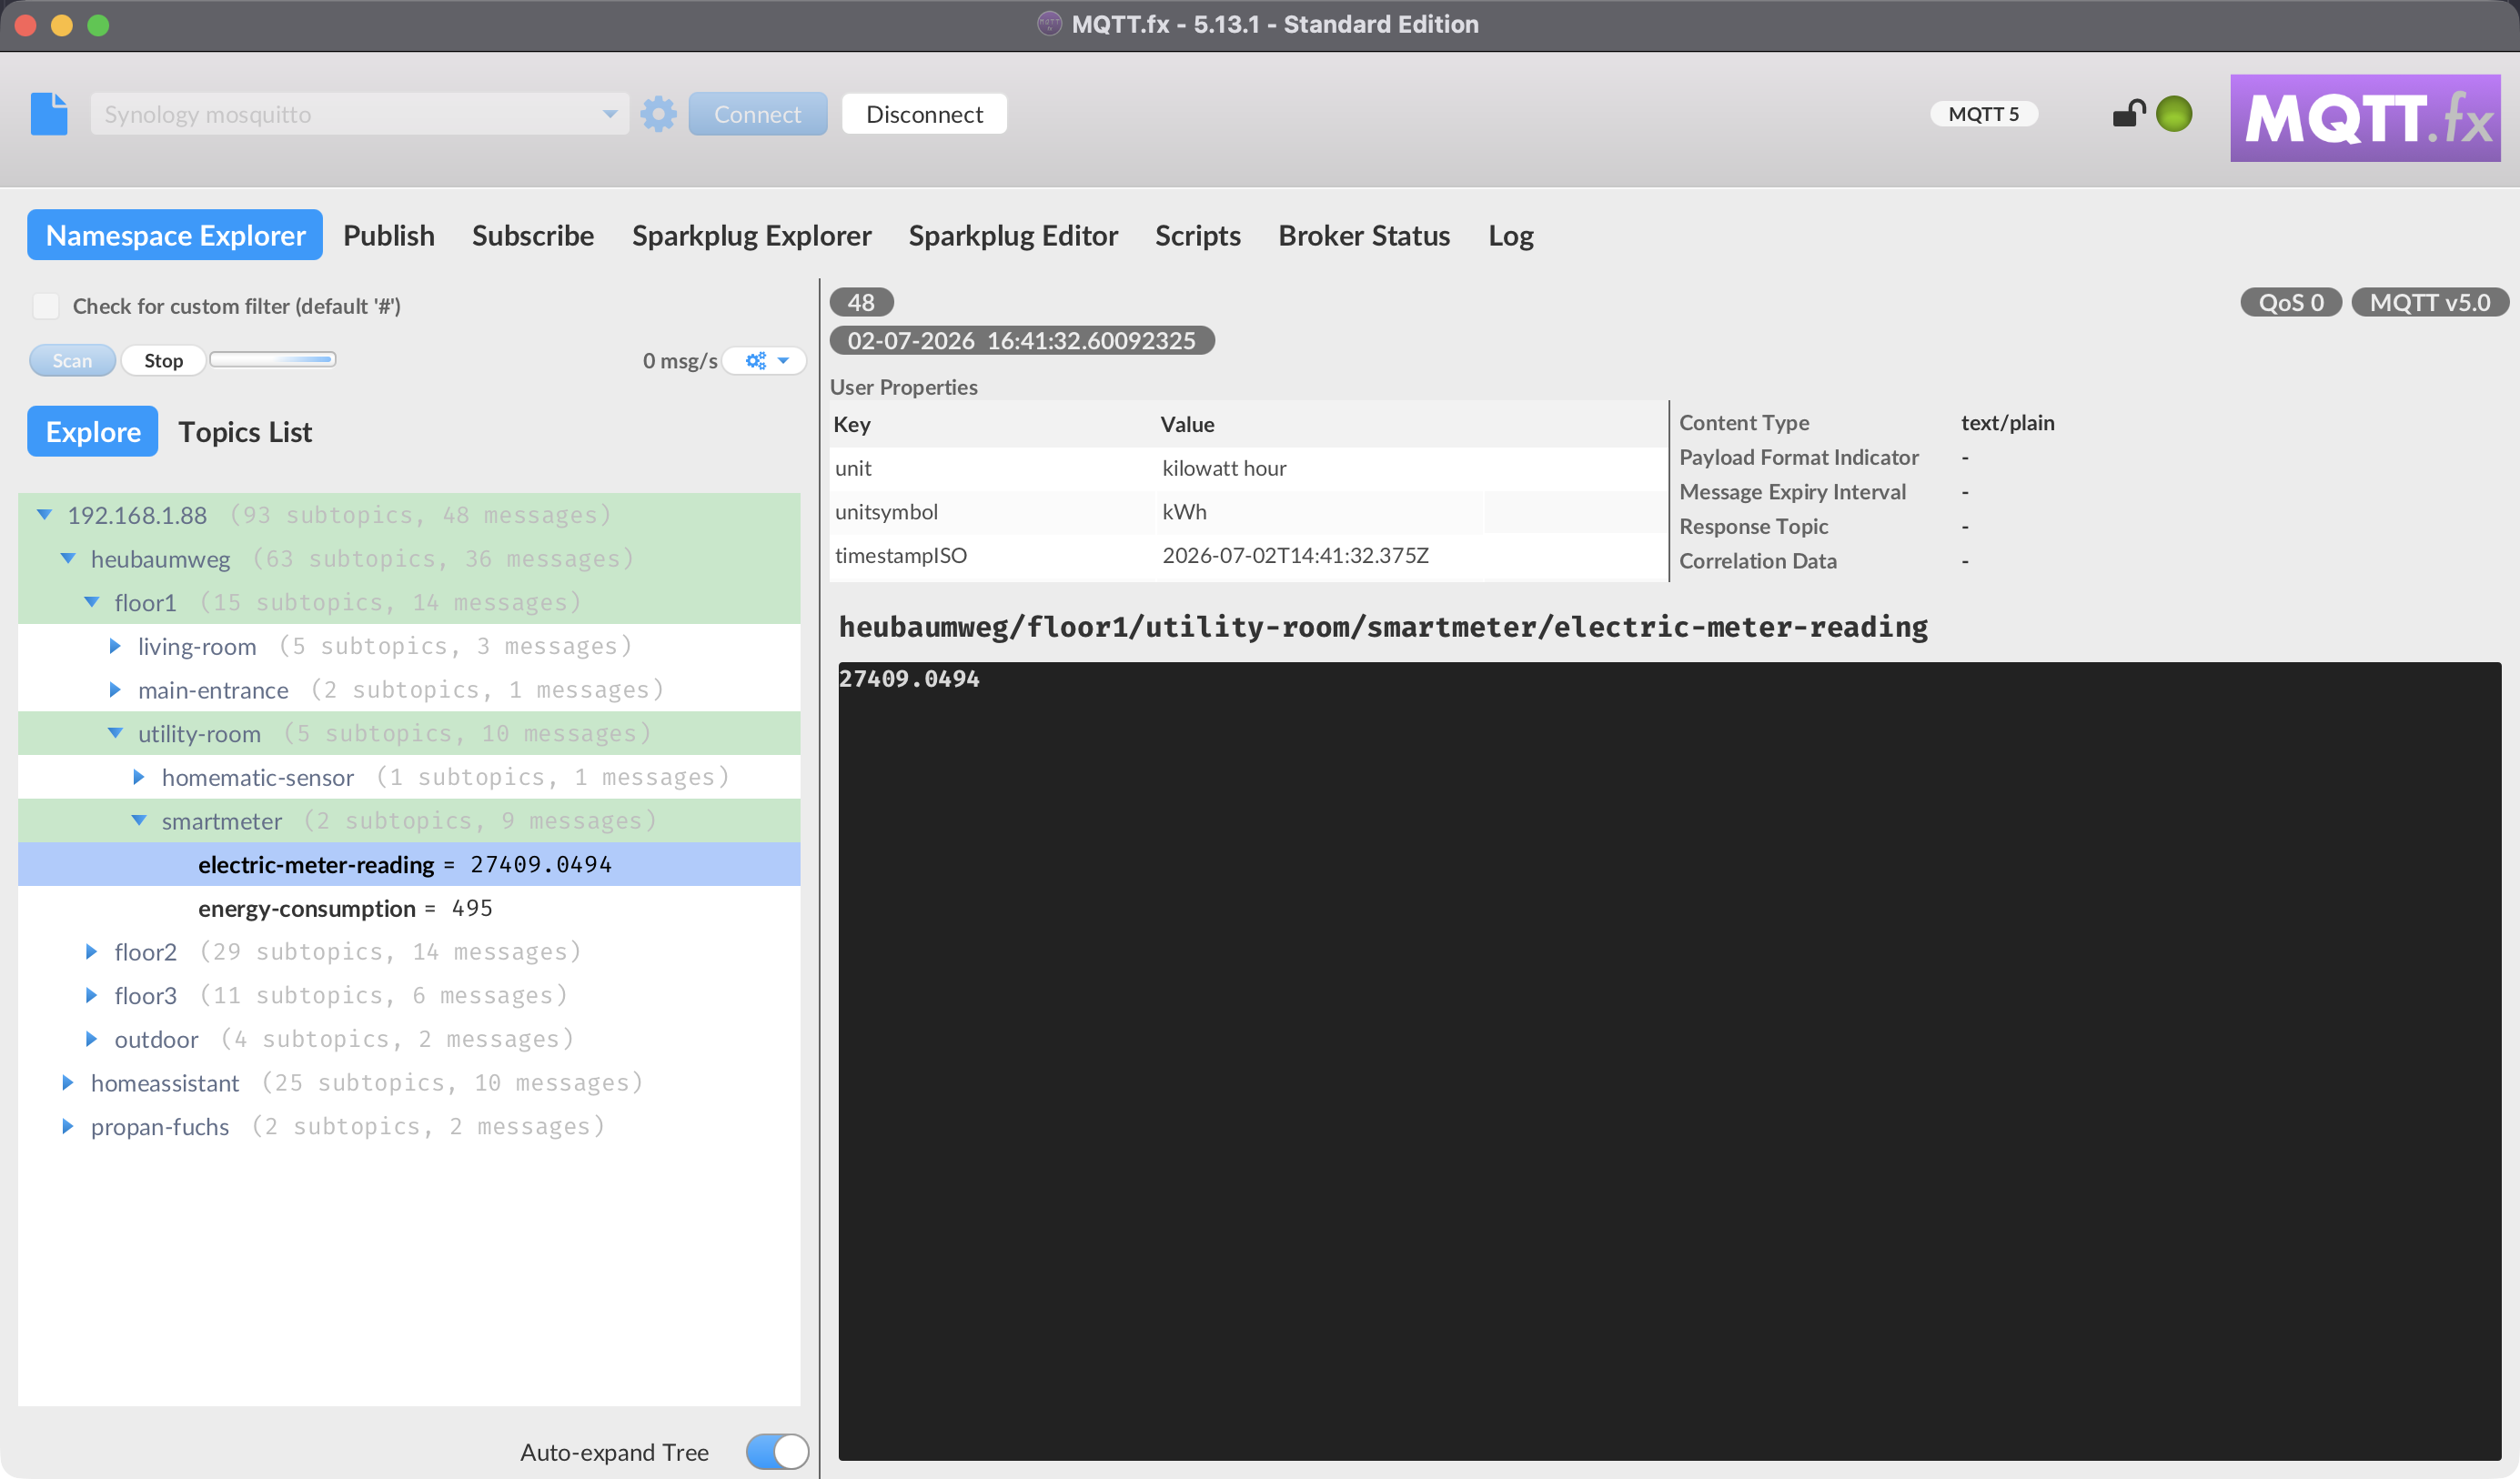Open the Log tab
The height and width of the screenshot is (1479, 2520).
click(x=1510, y=235)
